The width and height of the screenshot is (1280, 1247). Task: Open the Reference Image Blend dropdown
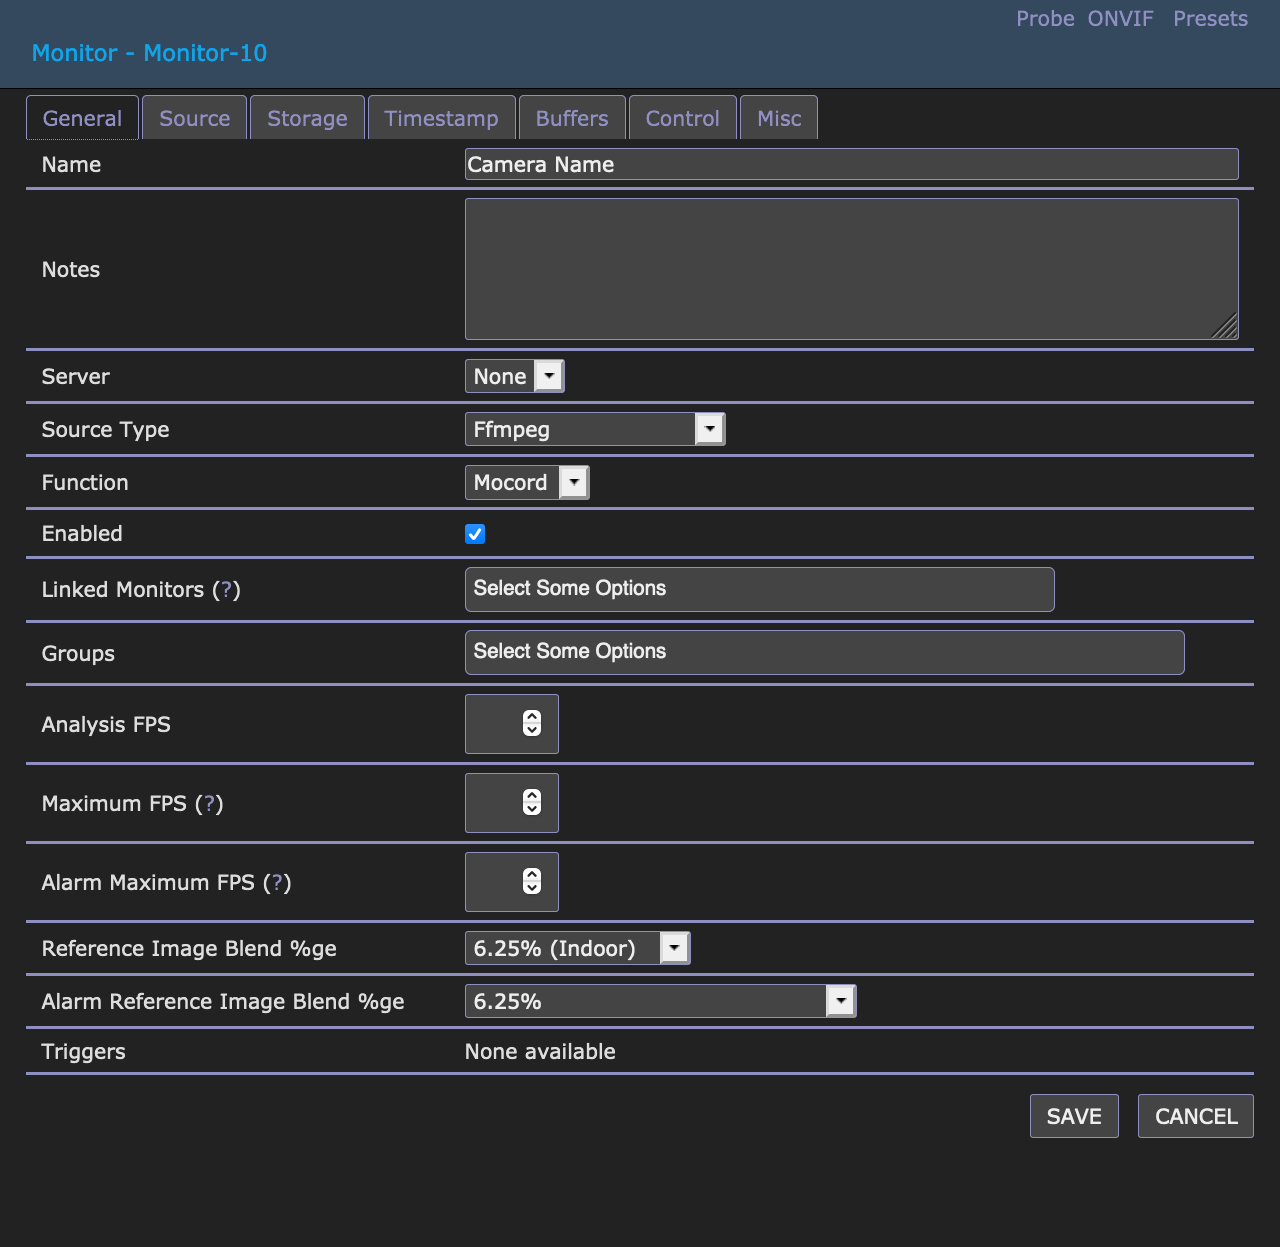pyautogui.click(x=674, y=948)
